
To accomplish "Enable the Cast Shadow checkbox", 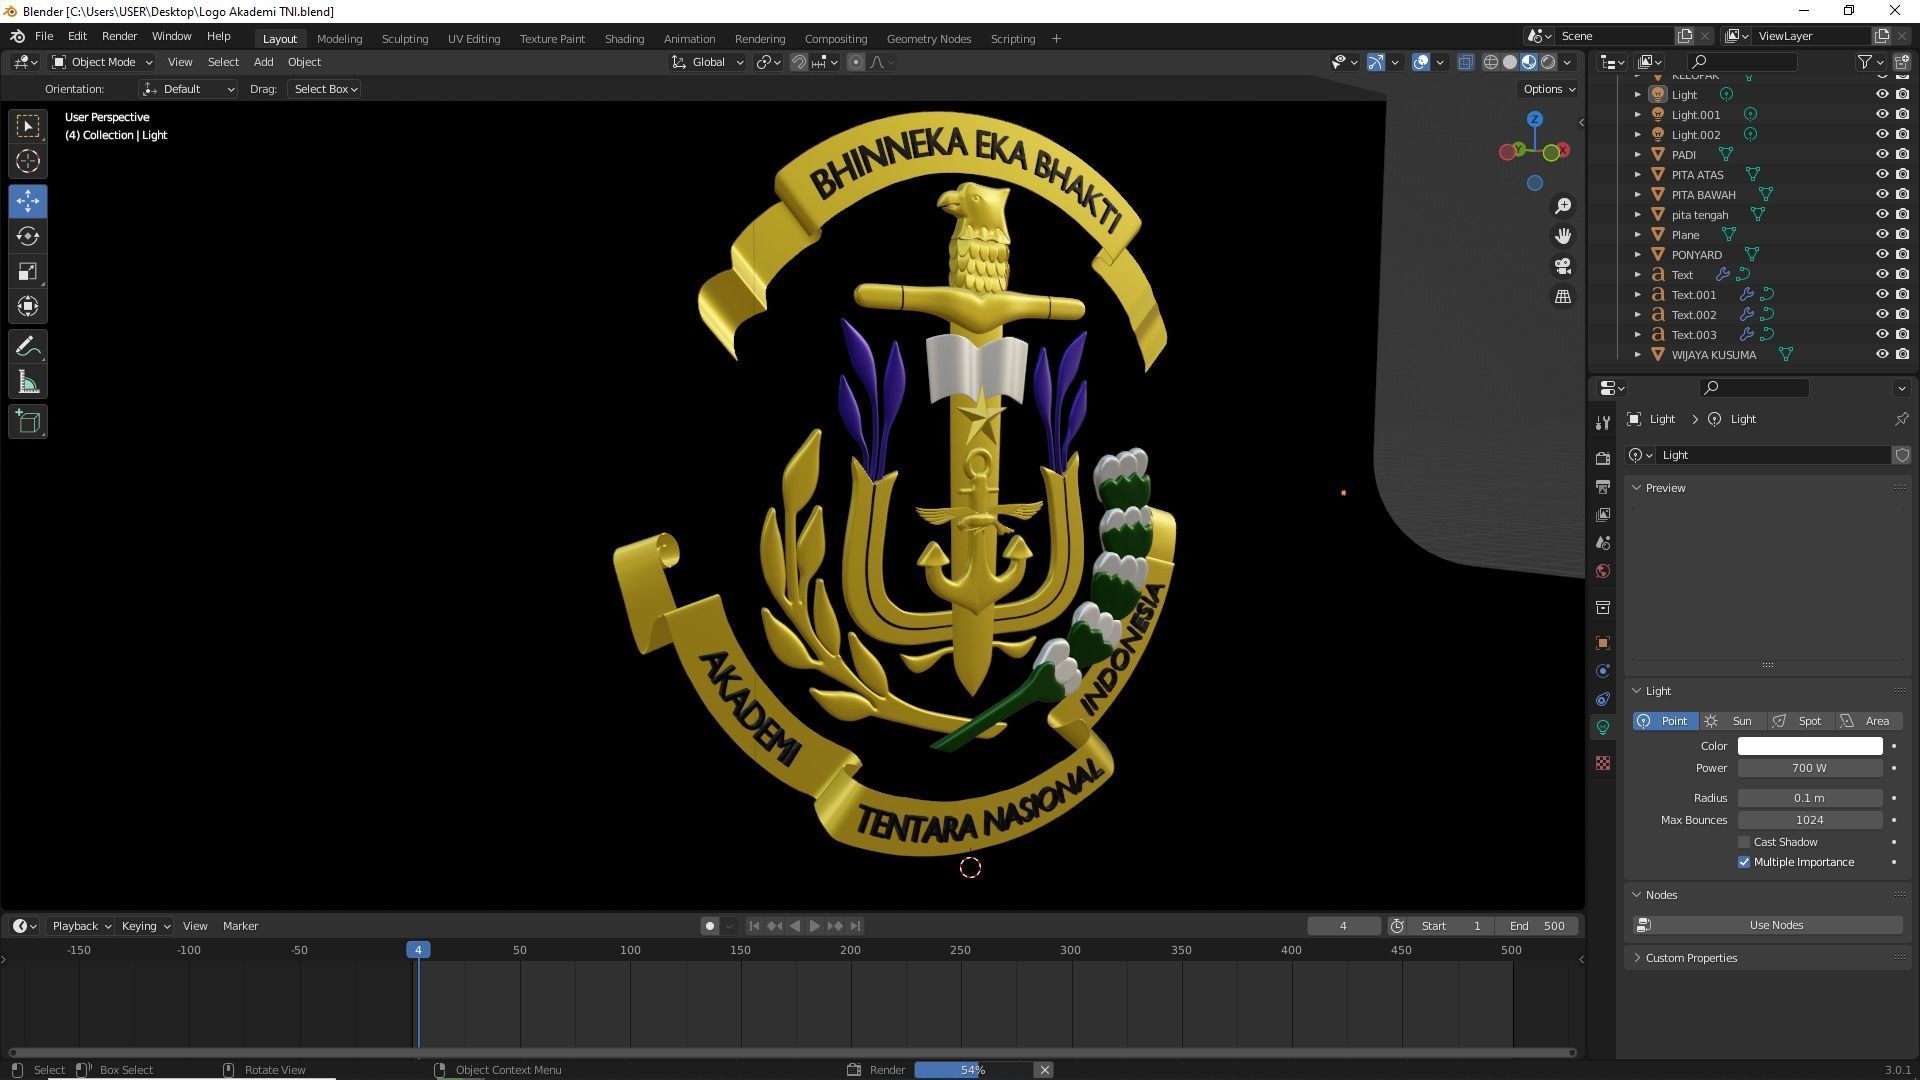I will (x=1744, y=842).
